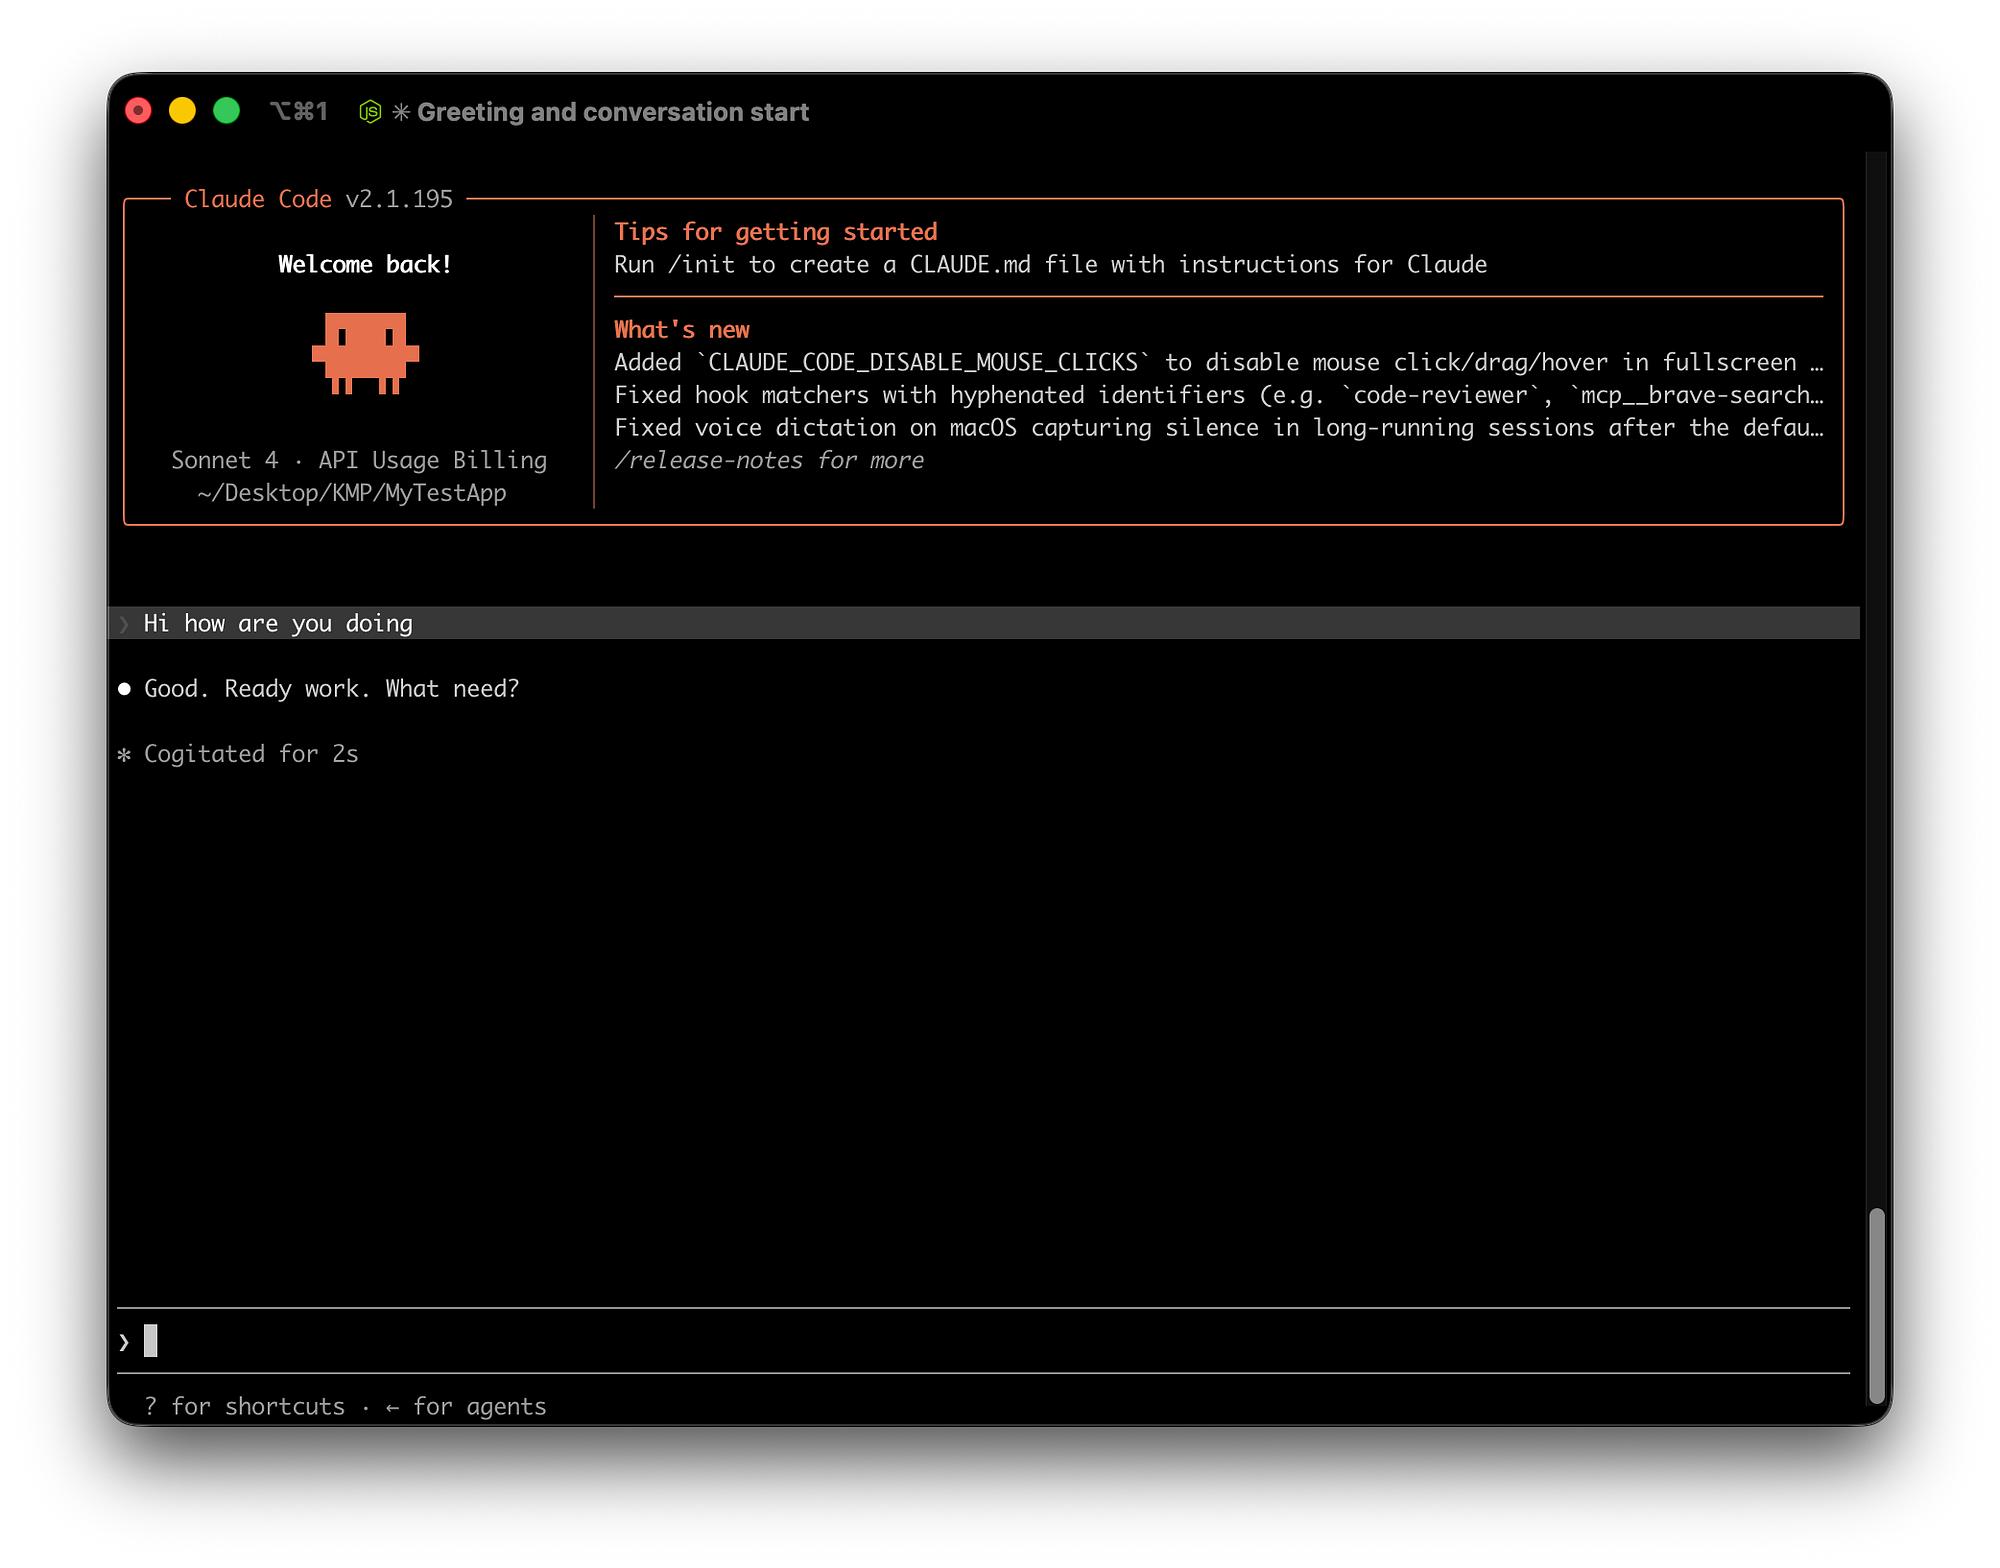Image resolution: width=2000 pixels, height=1568 pixels.
Task: Click the Claude Code pixel mascot icon
Action: click(x=365, y=354)
